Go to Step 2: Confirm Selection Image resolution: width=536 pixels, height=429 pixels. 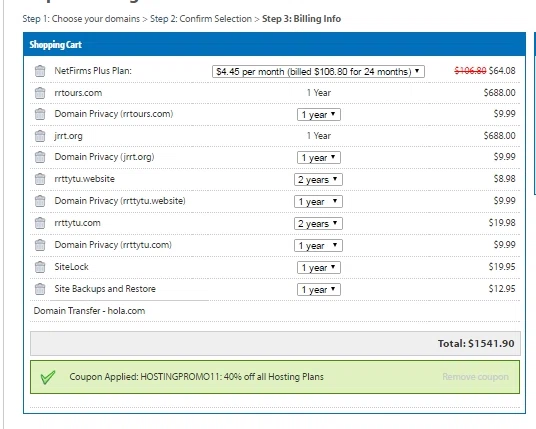point(201,19)
